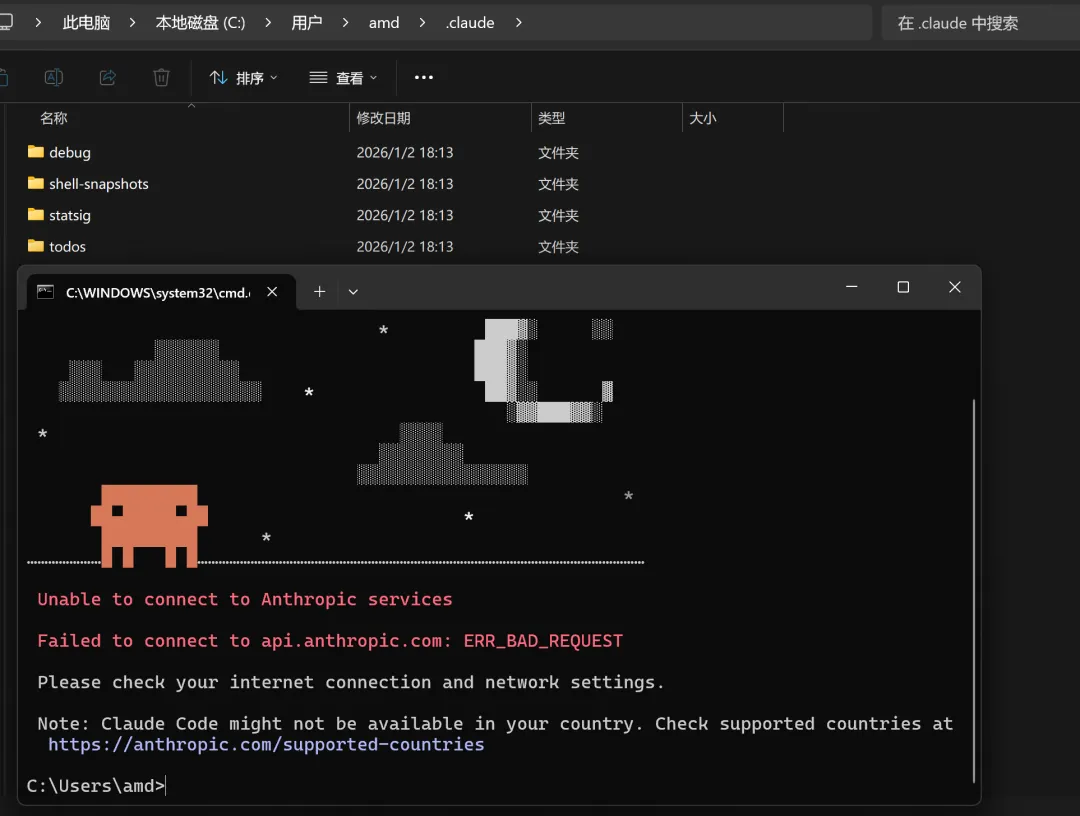Screen dimensions: 1080x816
Task: Open the 排序 sort dropdown
Action: point(243,78)
